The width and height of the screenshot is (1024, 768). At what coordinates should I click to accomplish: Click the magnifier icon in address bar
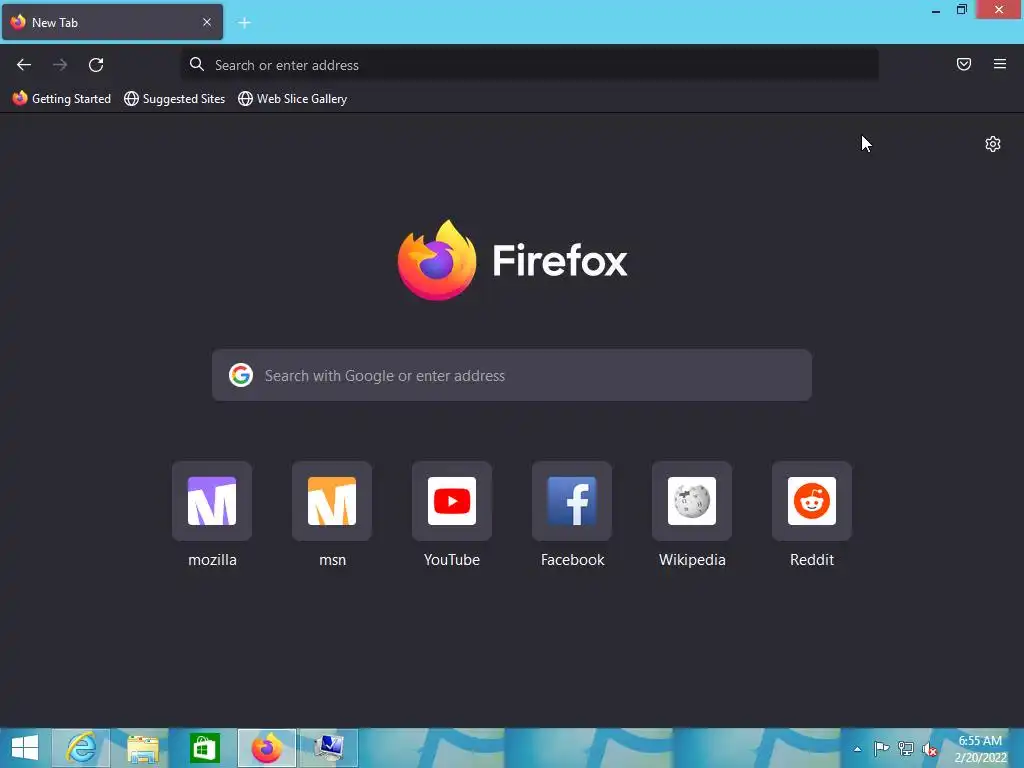[x=197, y=64]
